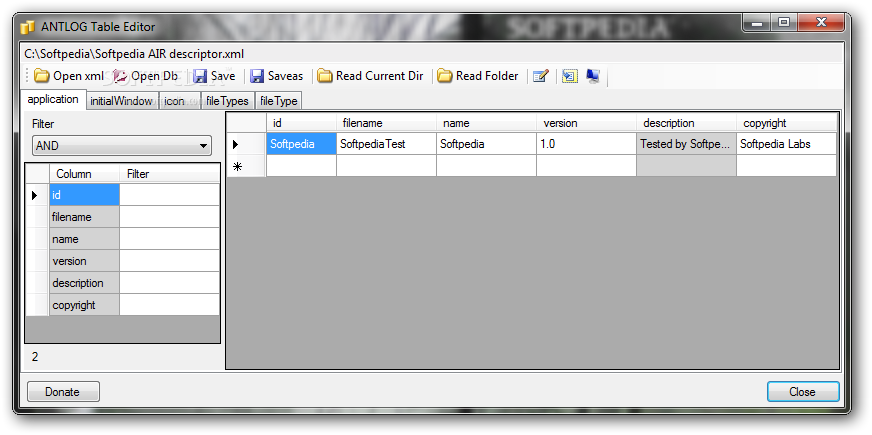The image size is (872, 435).
Task: Select the Softpedia Labs copyright cell
Action: [x=786, y=144]
